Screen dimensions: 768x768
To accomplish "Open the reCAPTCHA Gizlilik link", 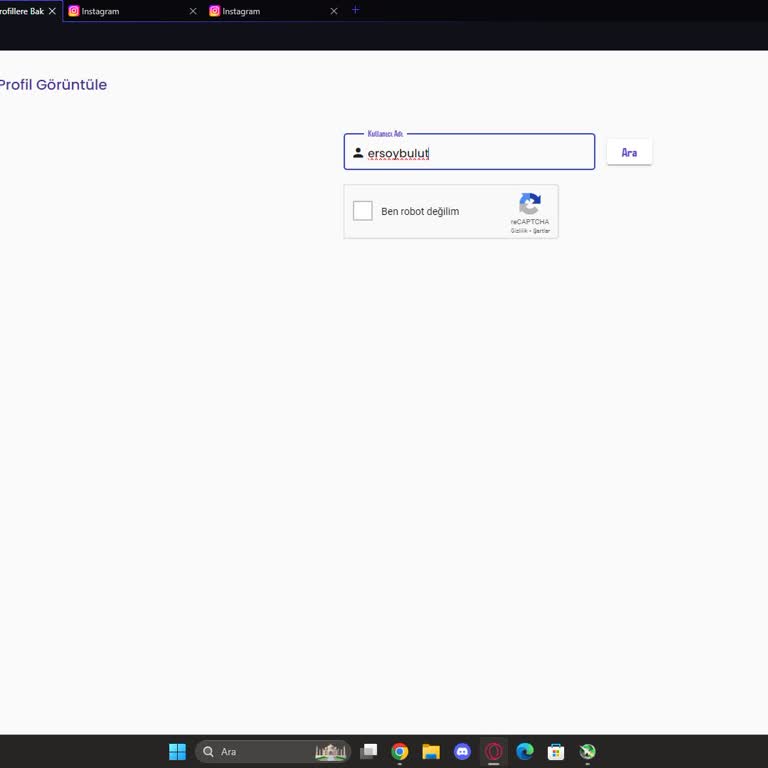I will click(519, 231).
